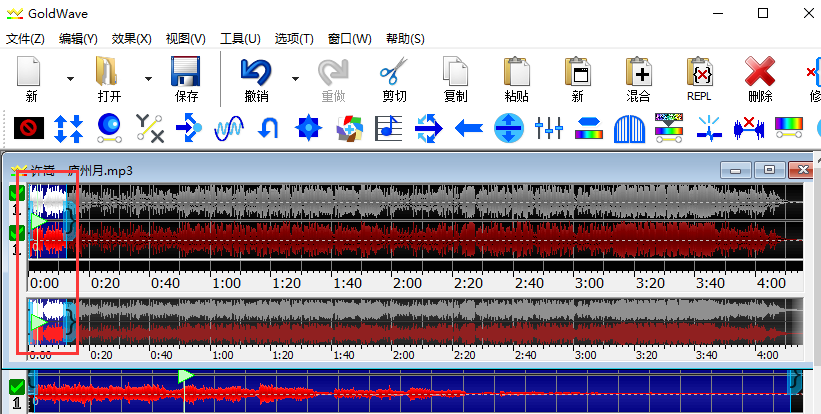Click the green playback marker in the bottom window

coord(185,375)
